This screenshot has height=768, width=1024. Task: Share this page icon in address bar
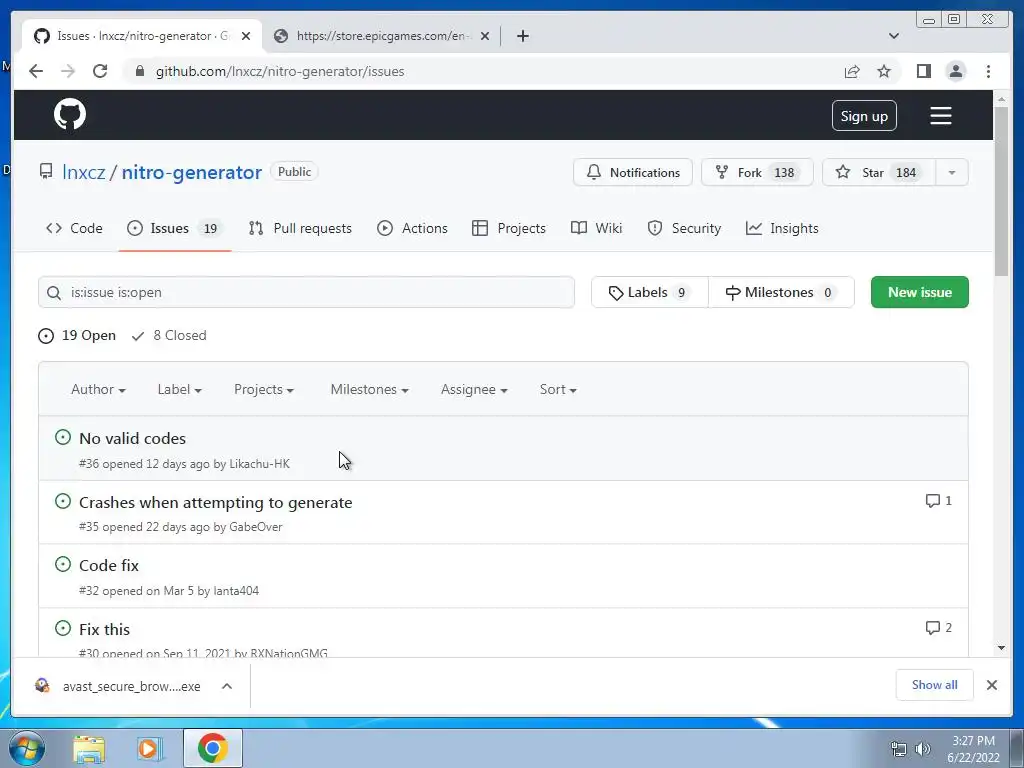tap(852, 71)
